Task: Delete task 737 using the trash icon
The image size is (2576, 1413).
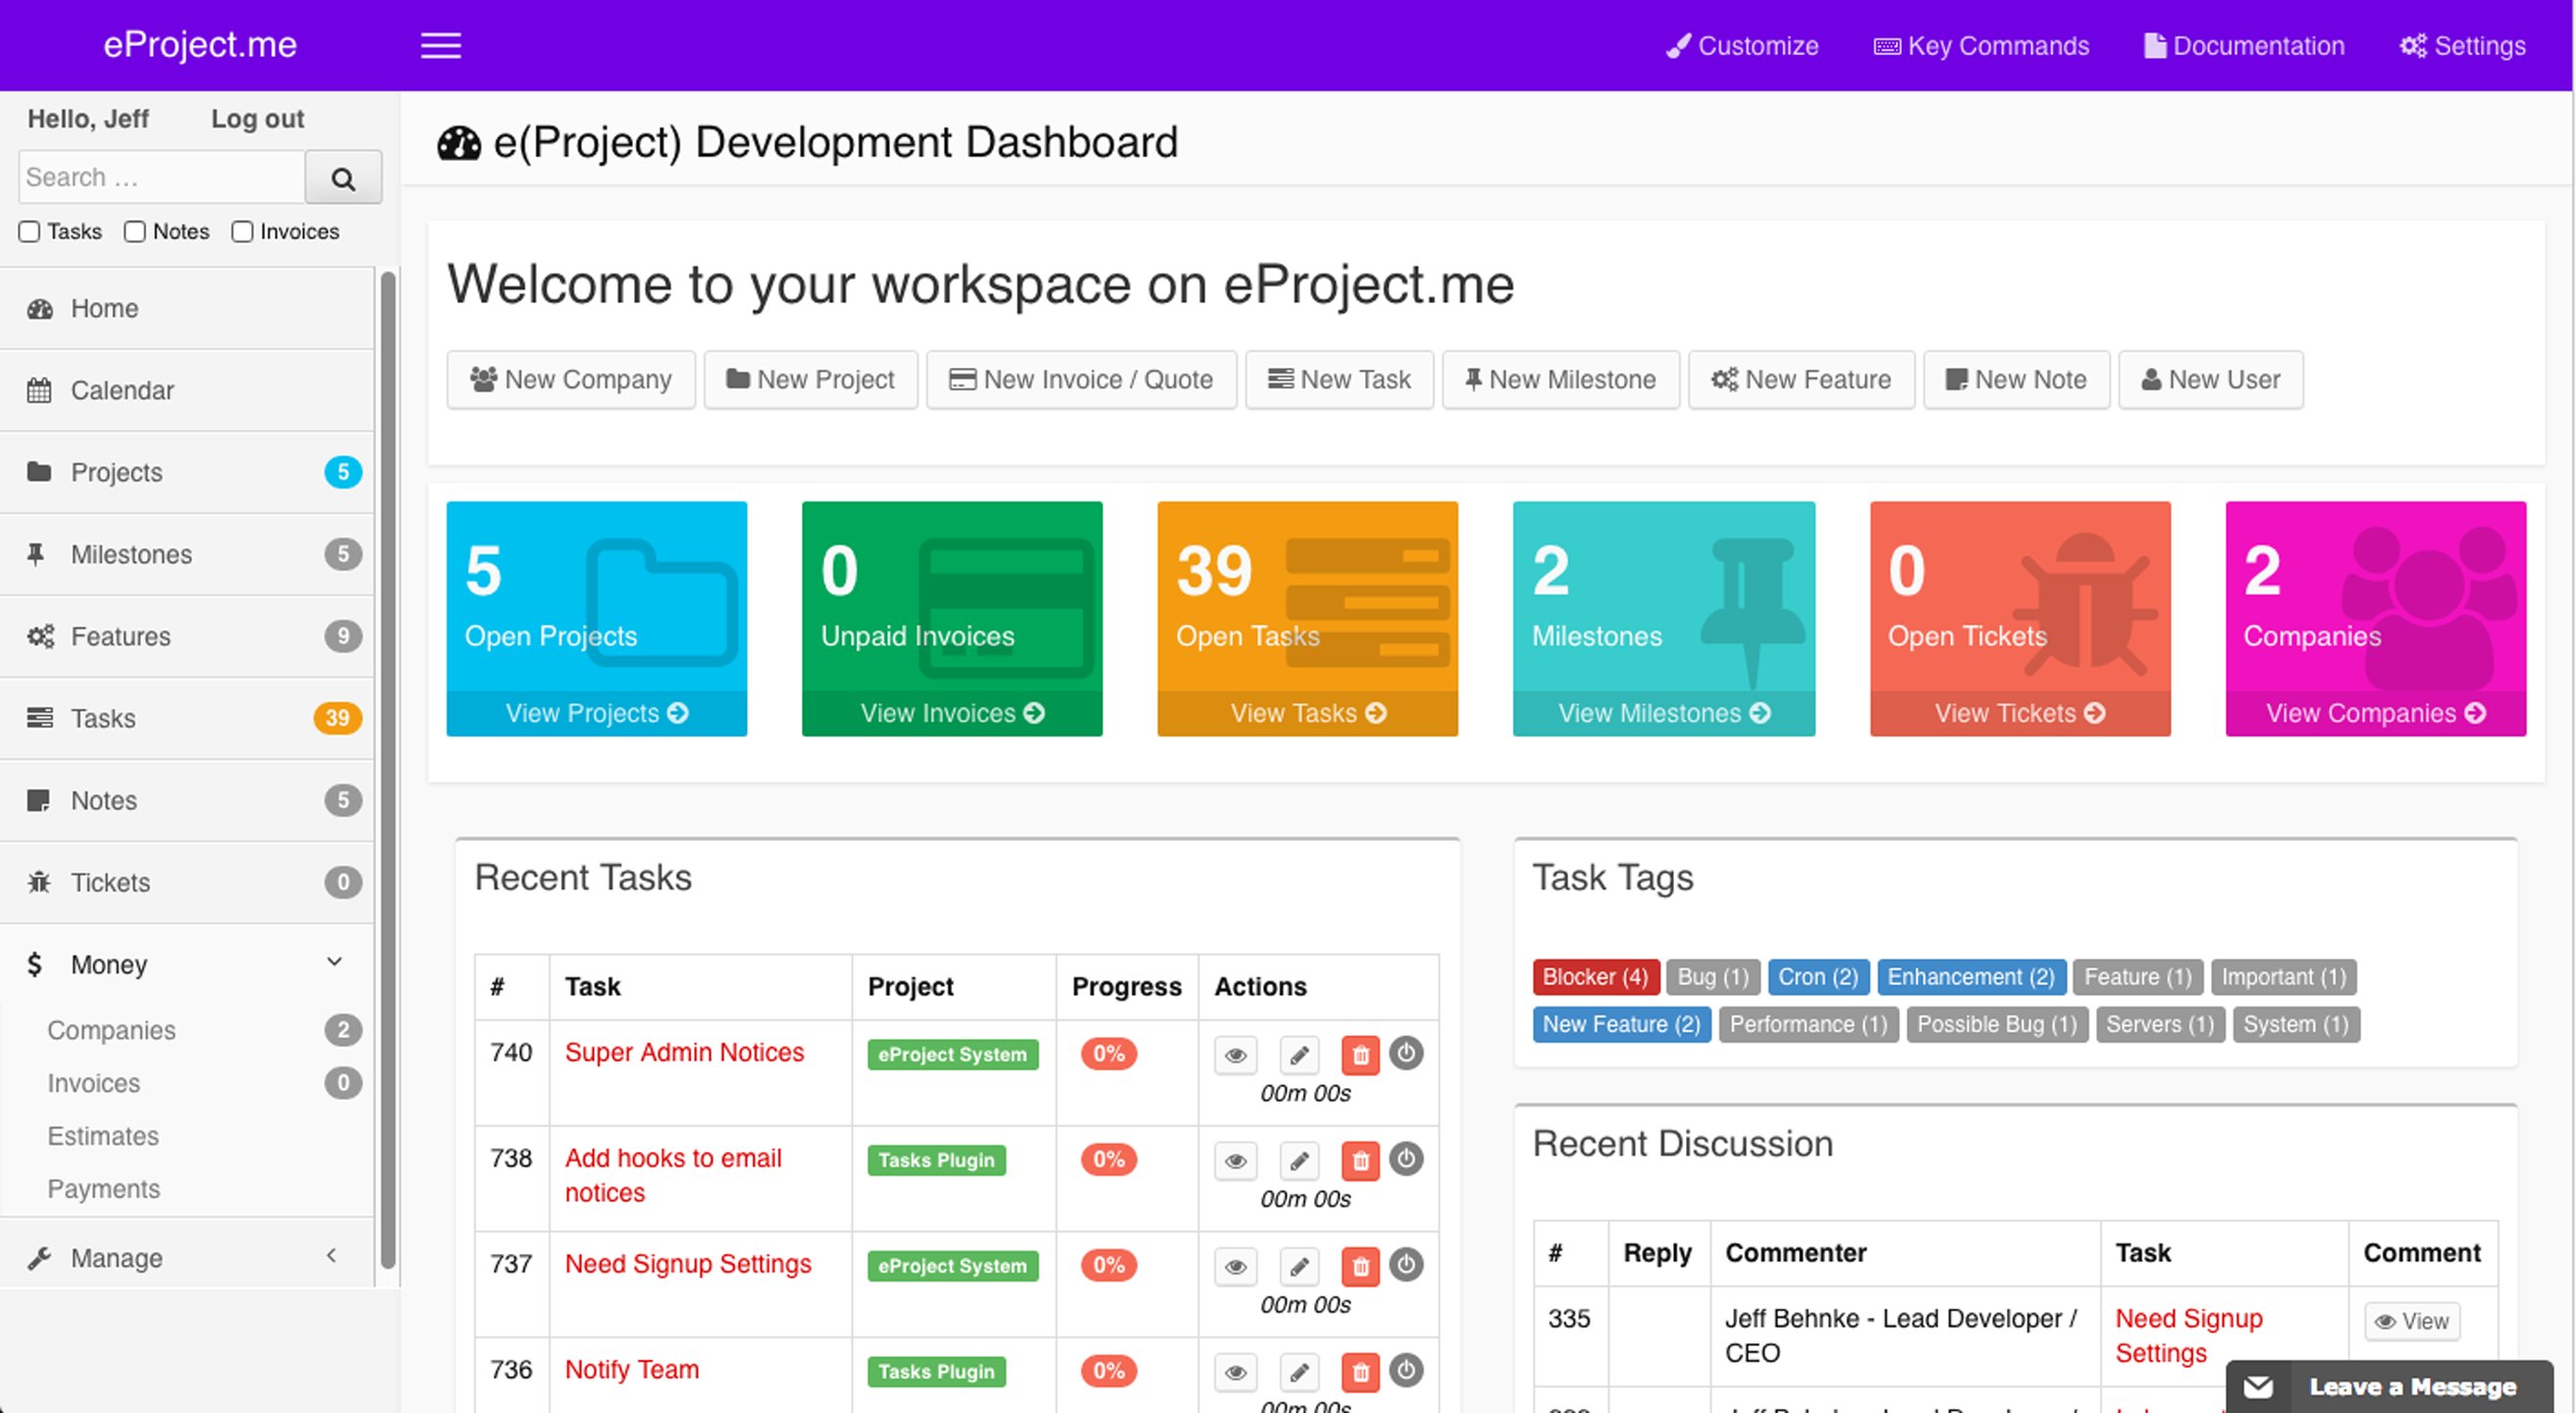Action: [x=1360, y=1266]
